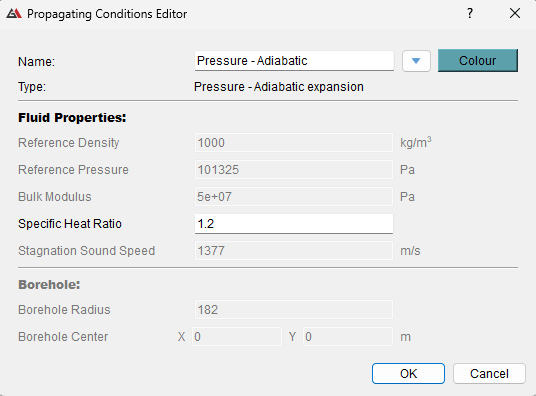
Task: Click the Fluid Properties heading
Action: tap(72, 118)
